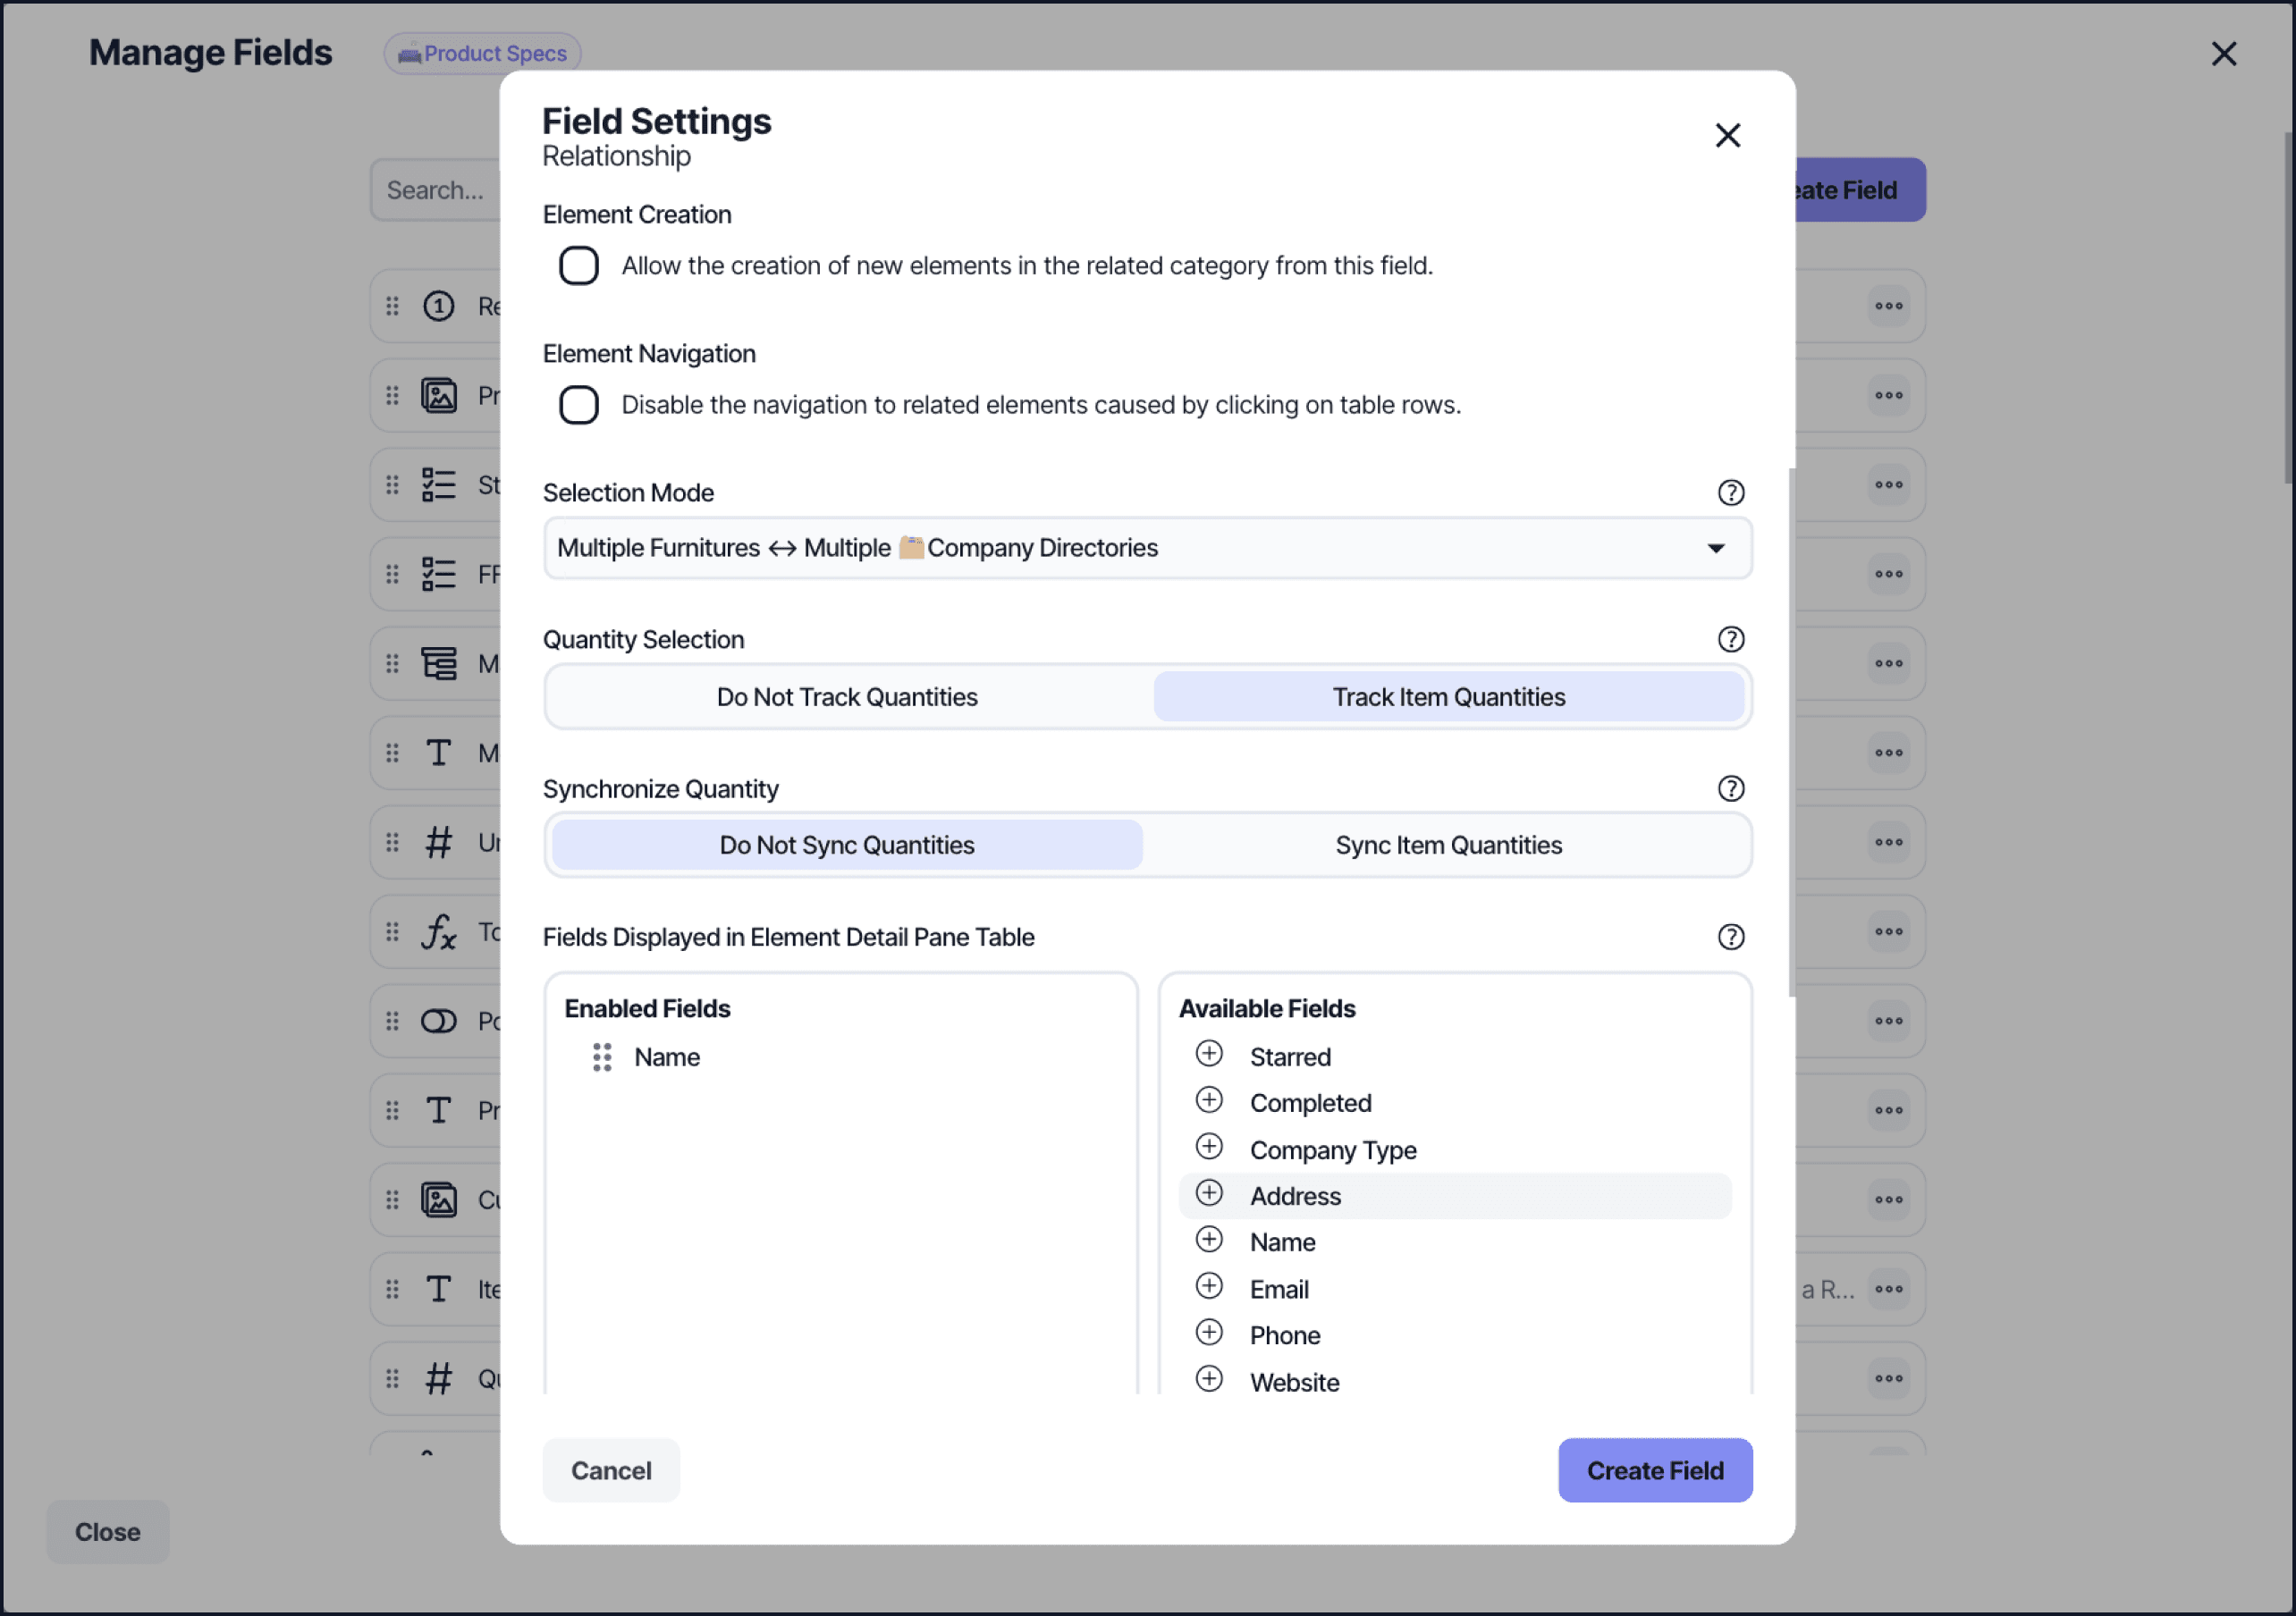Image resolution: width=2296 pixels, height=1616 pixels.
Task: Add Website field via plus icon
Action: click(x=1209, y=1379)
